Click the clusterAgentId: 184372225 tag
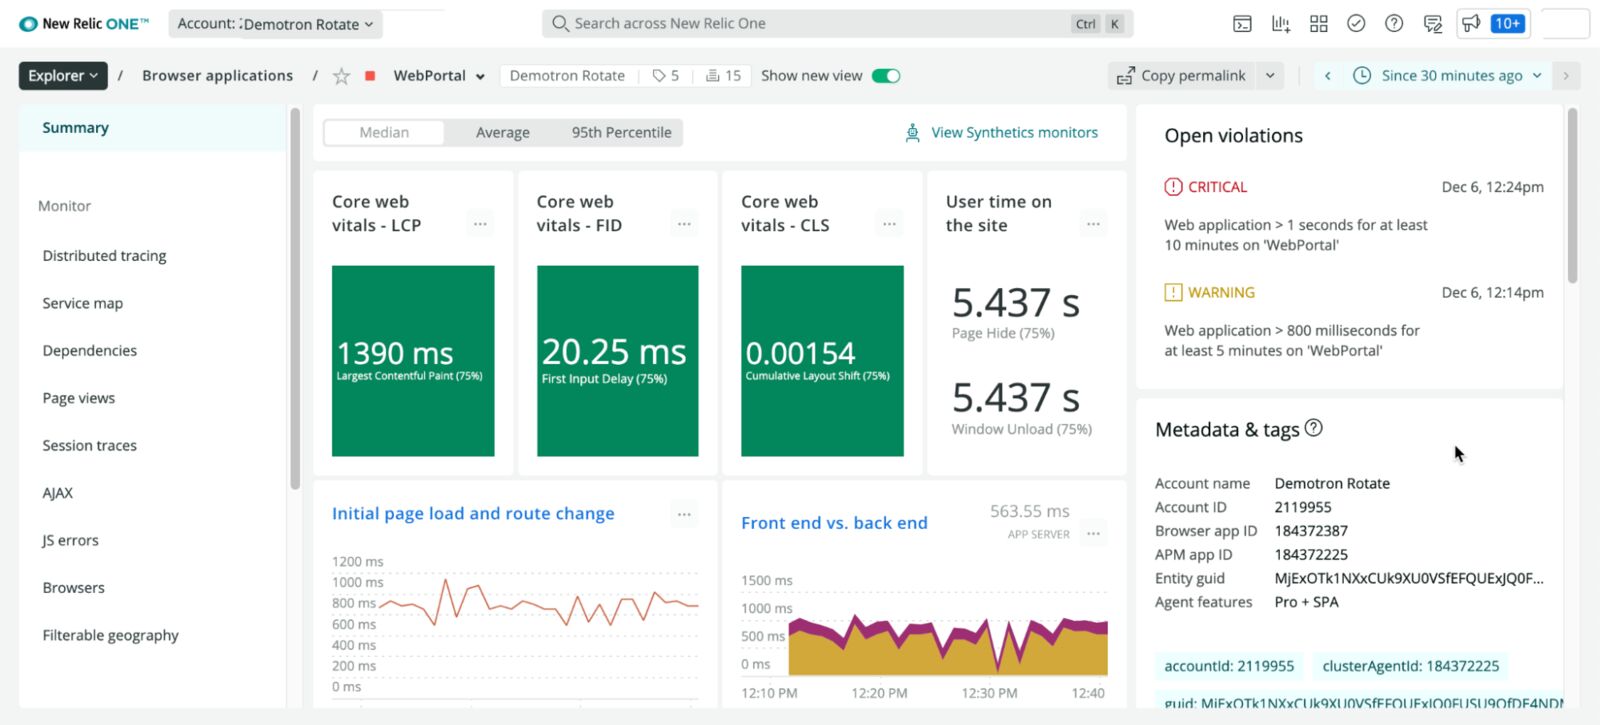 (1410, 666)
